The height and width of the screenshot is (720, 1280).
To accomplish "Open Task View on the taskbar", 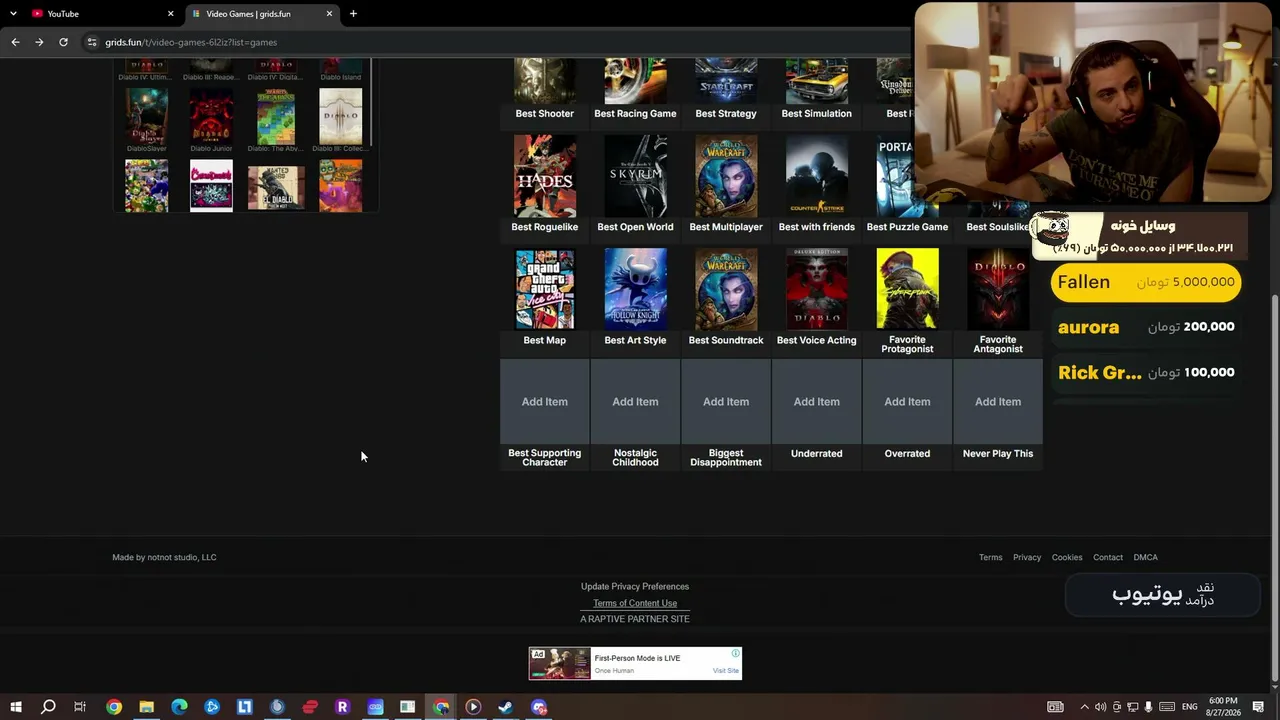I will (x=80, y=707).
